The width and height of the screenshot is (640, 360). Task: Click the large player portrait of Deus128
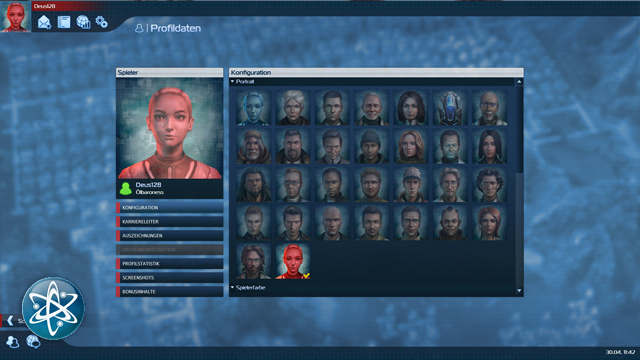tap(169, 128)
